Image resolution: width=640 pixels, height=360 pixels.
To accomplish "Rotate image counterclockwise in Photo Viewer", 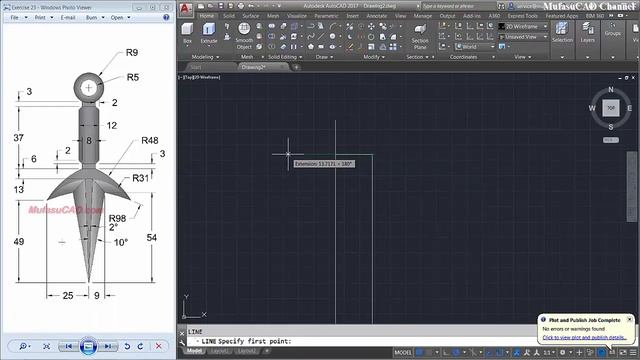I will pyautogui.click(x=127, y=346).
